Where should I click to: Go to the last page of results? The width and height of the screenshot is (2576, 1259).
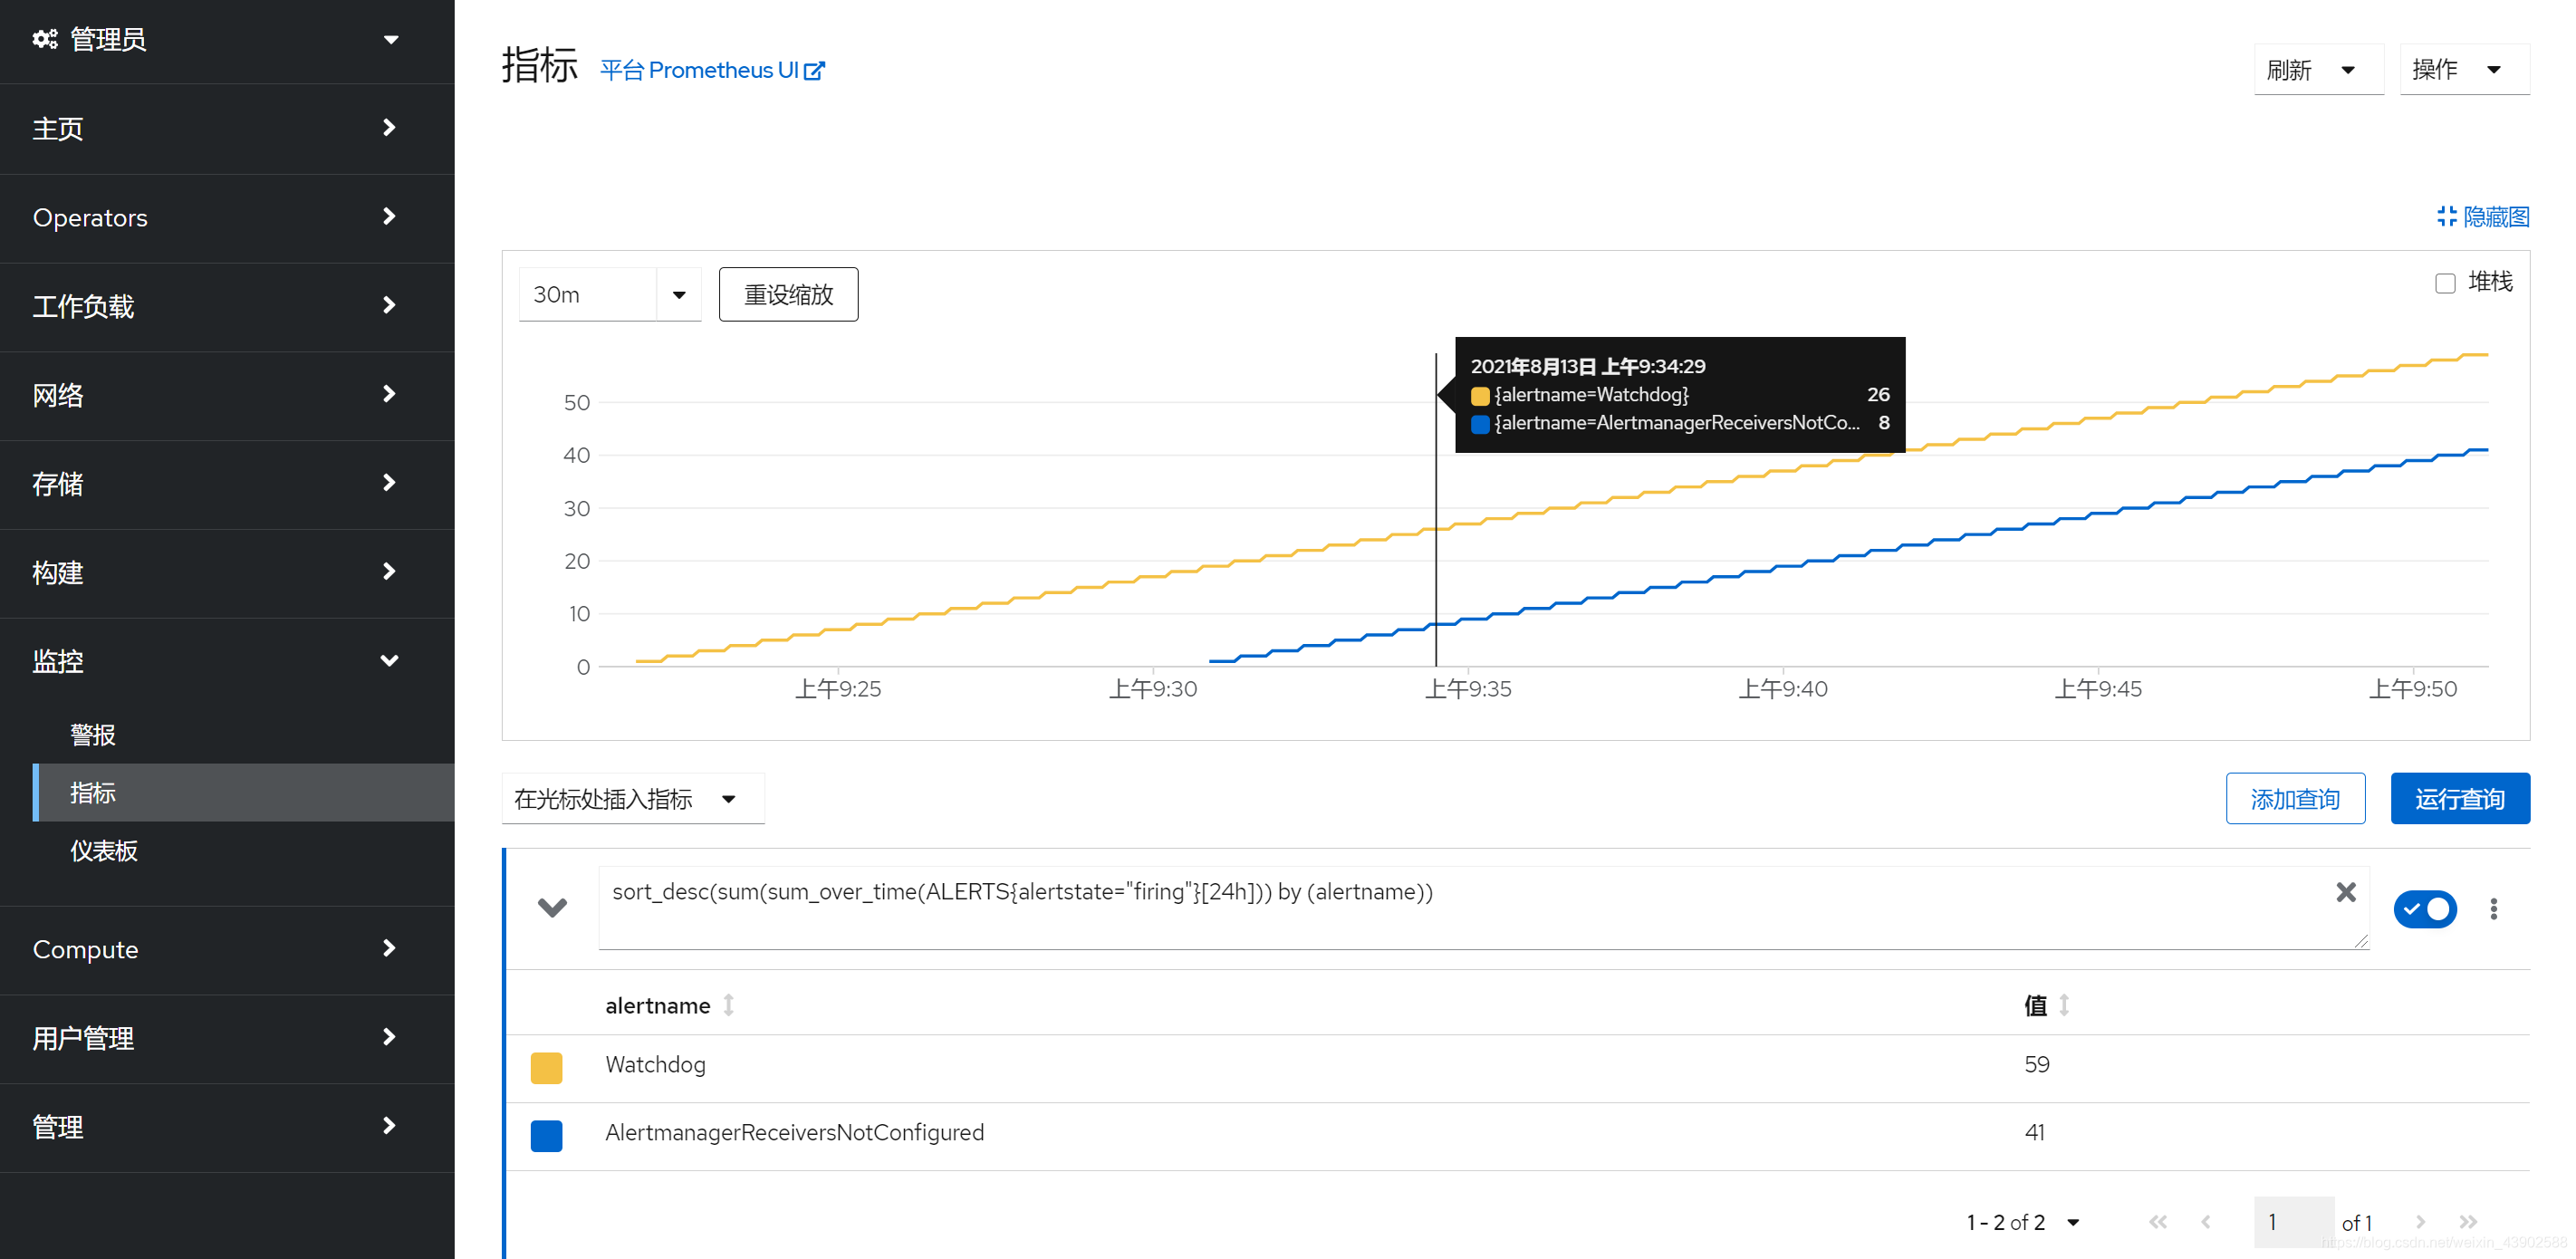pyautogui.click(x=2468, y=1221)
